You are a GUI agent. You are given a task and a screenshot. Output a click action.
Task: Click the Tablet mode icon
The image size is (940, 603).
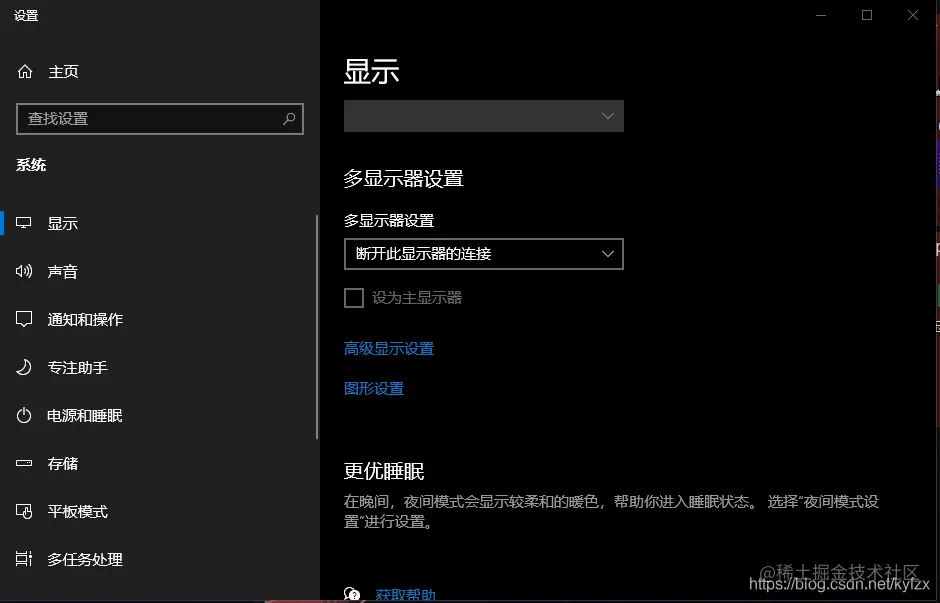(x=24, y=511)
